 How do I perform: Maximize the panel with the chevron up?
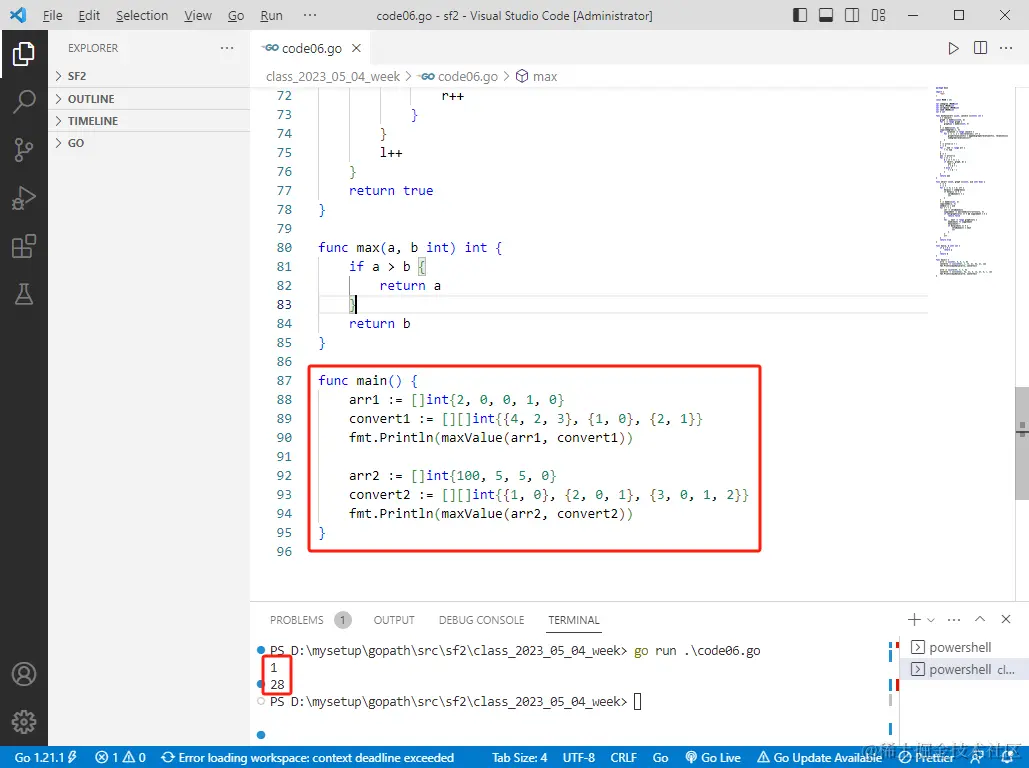(x=980, y=619)
